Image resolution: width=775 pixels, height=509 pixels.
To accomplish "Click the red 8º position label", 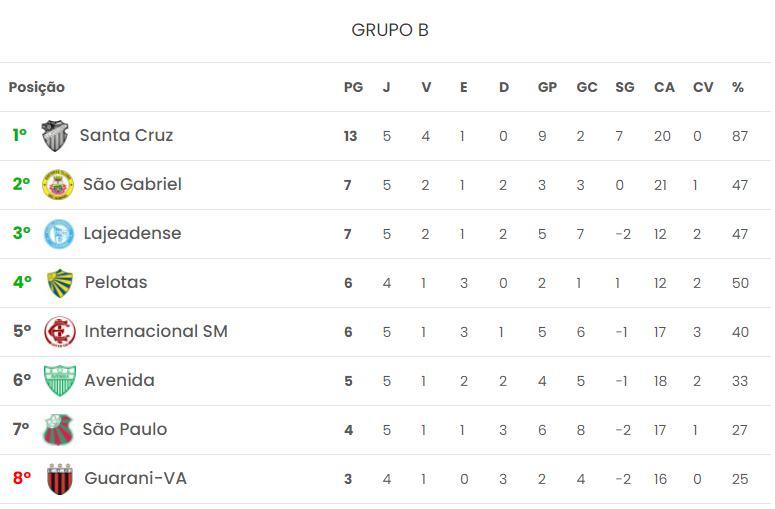I will click(x=22, y=478).
